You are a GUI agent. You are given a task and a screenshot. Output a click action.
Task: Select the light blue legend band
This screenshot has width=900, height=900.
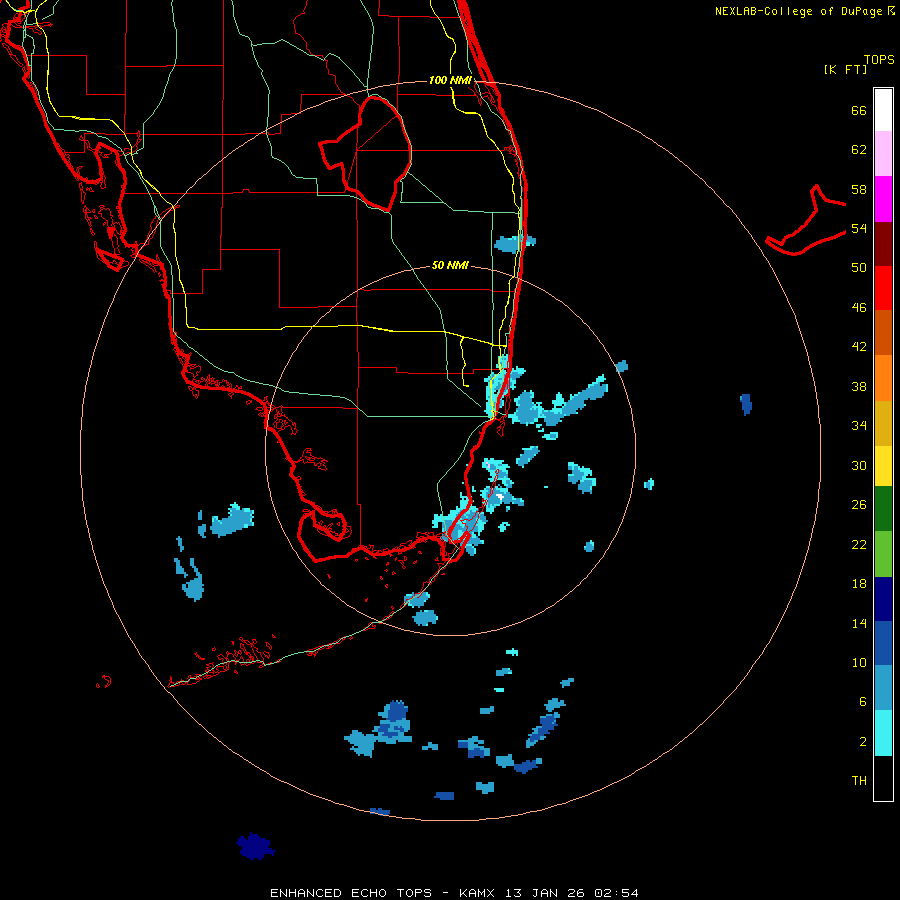(883, 688)
